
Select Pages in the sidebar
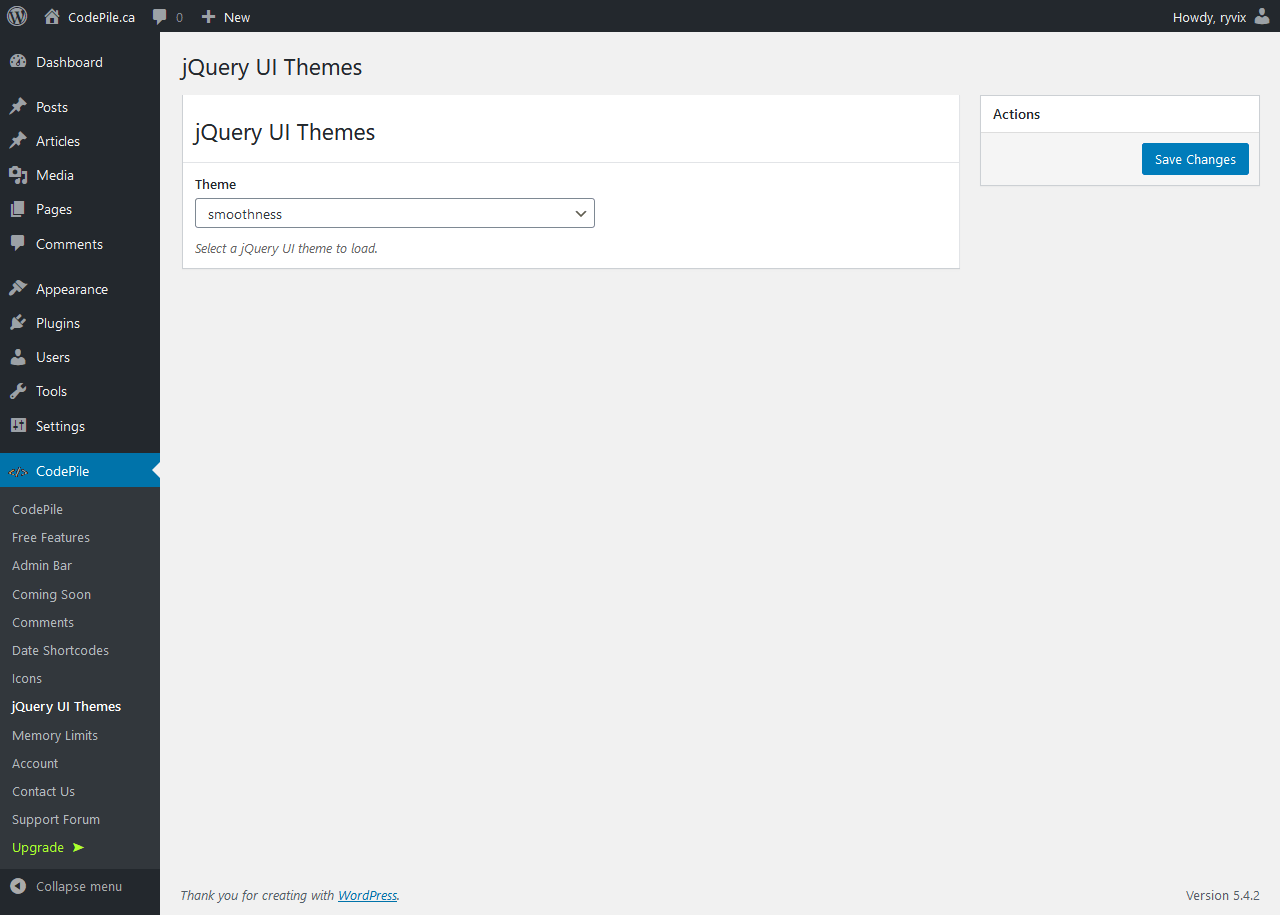pos(80,209)
